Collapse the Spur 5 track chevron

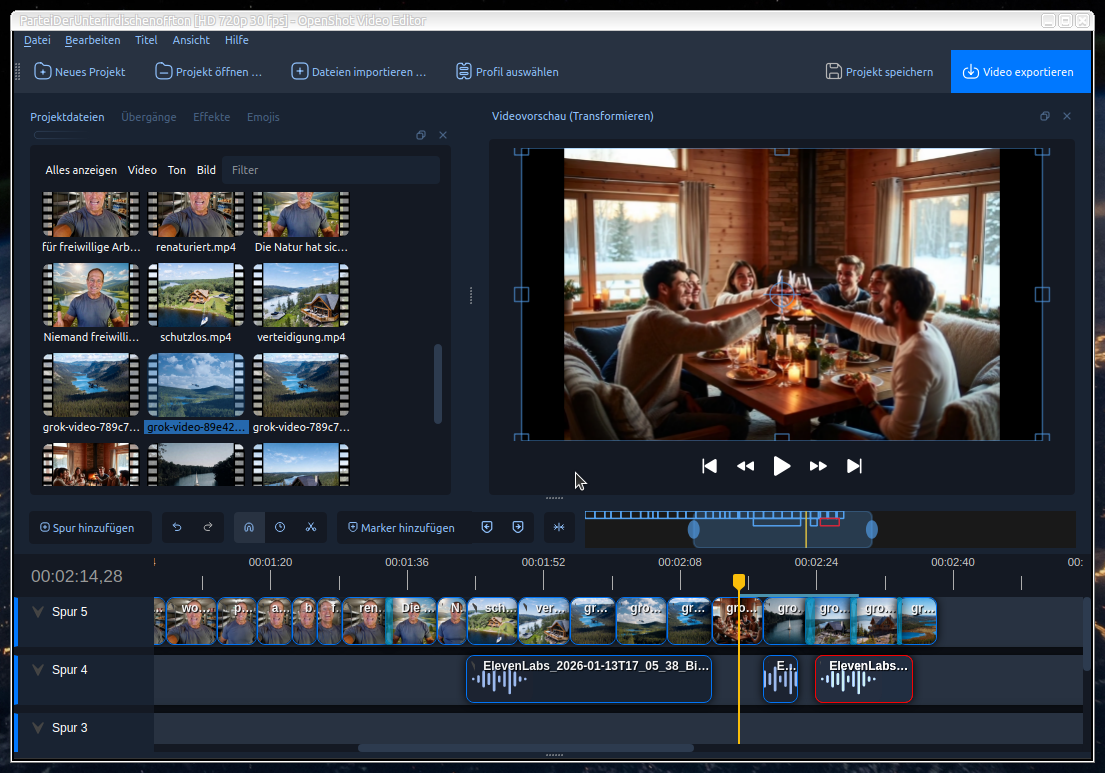[38, 612]
